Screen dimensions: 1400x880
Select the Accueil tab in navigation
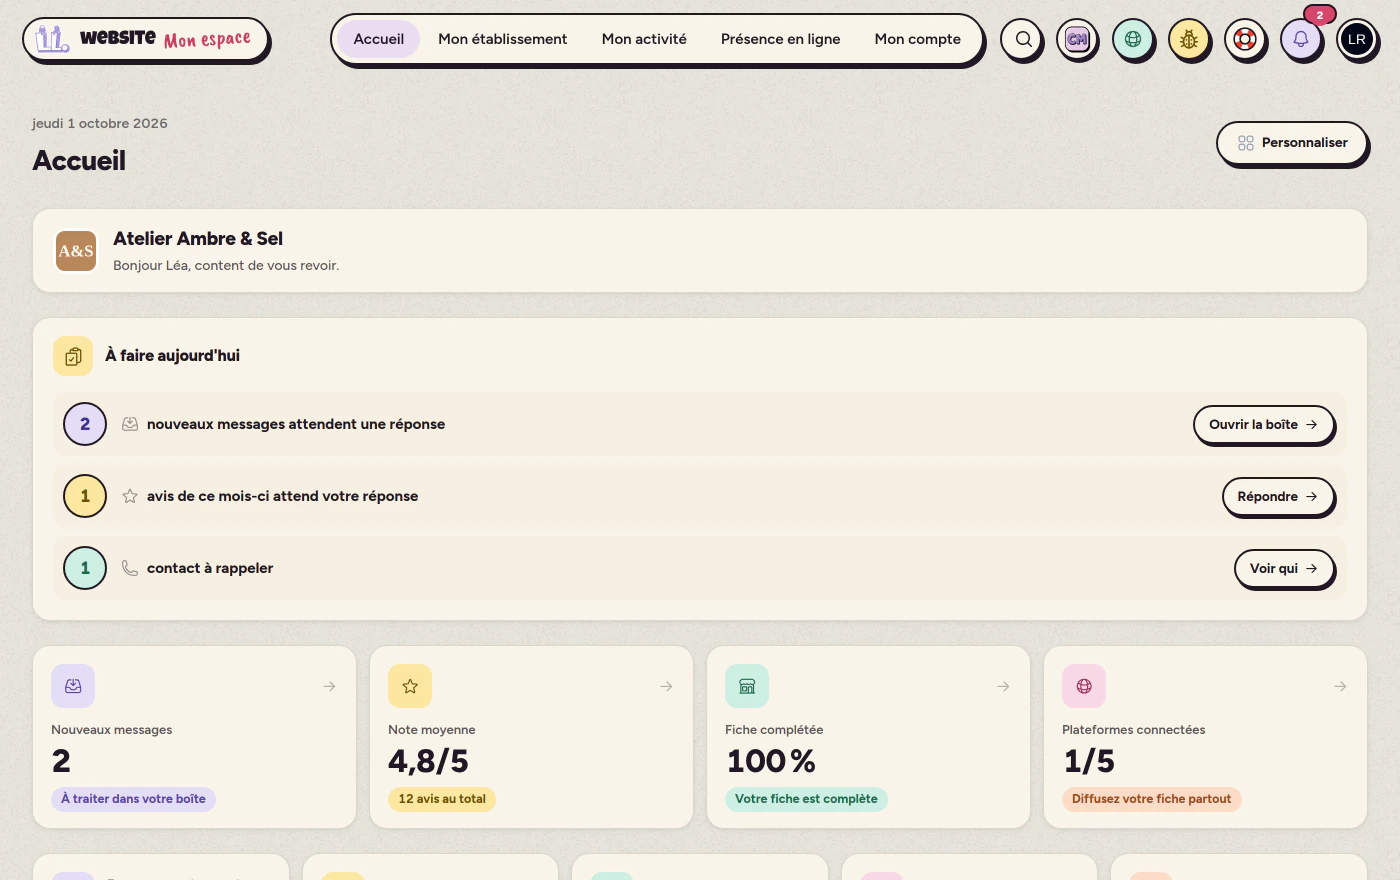[379, 39]
